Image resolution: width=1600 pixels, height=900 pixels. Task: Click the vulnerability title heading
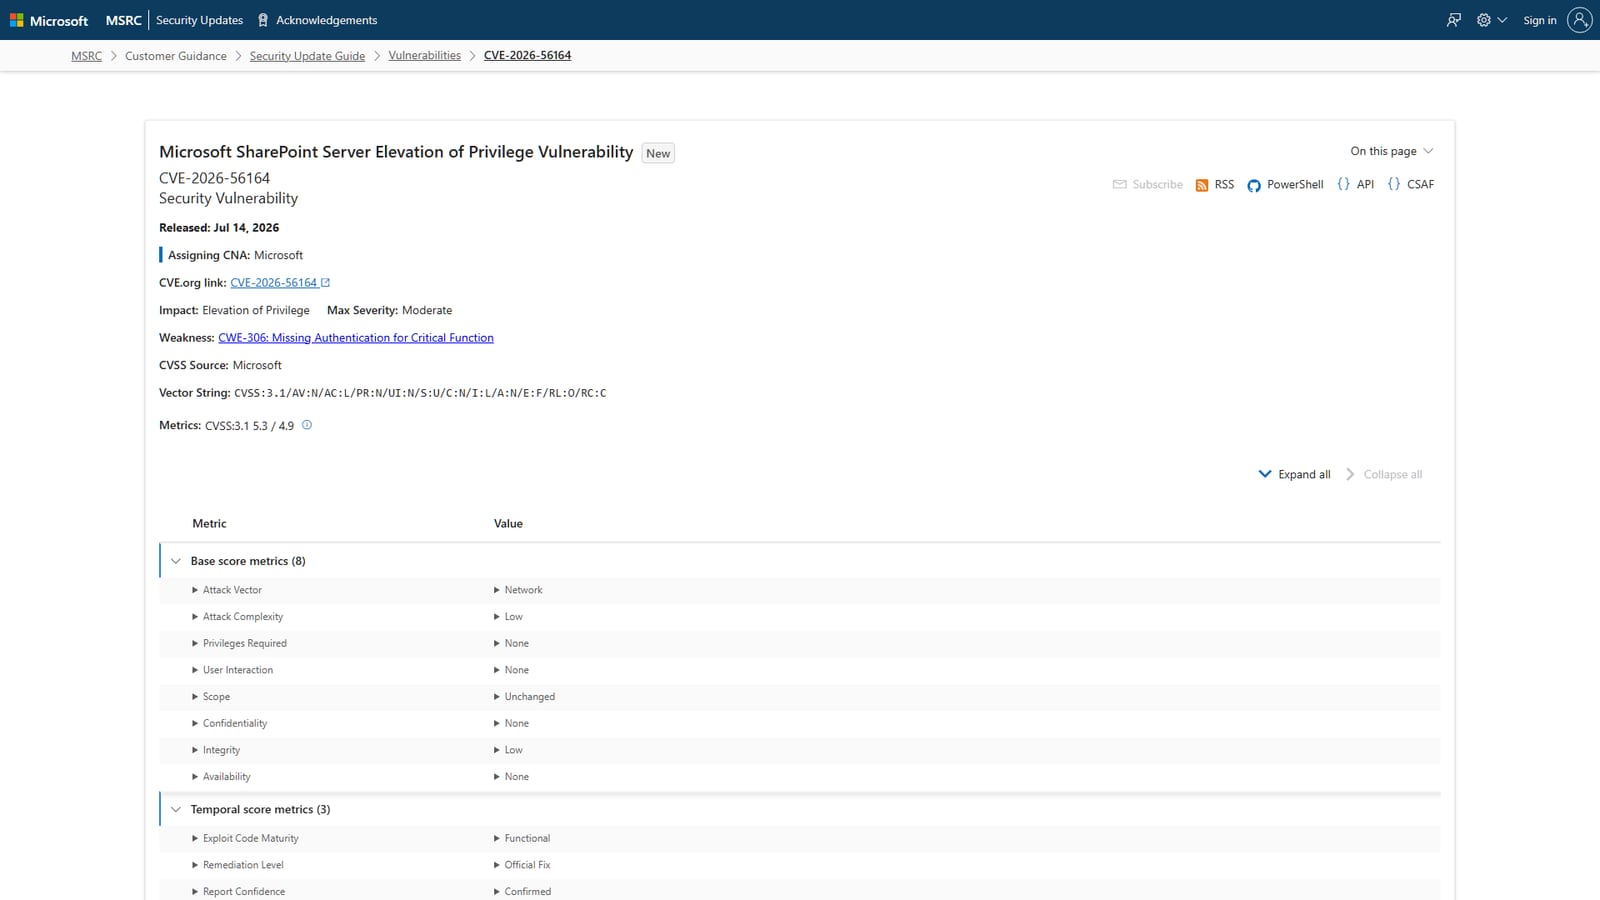[x=396, y=152]
